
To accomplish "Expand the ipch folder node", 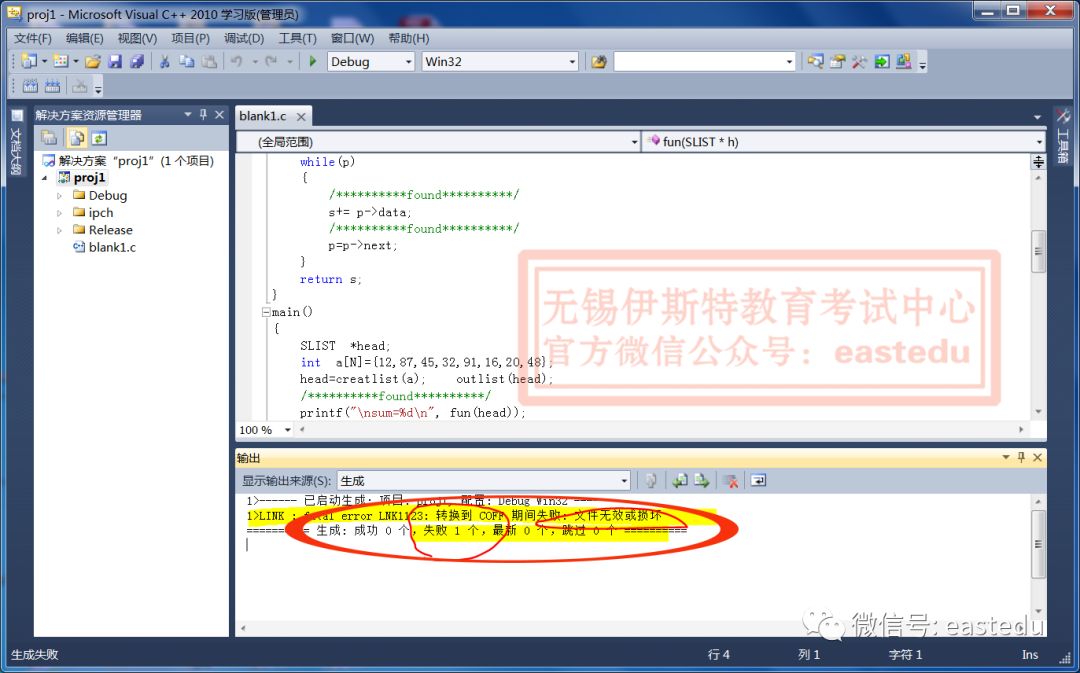I will tap(59, 213).
